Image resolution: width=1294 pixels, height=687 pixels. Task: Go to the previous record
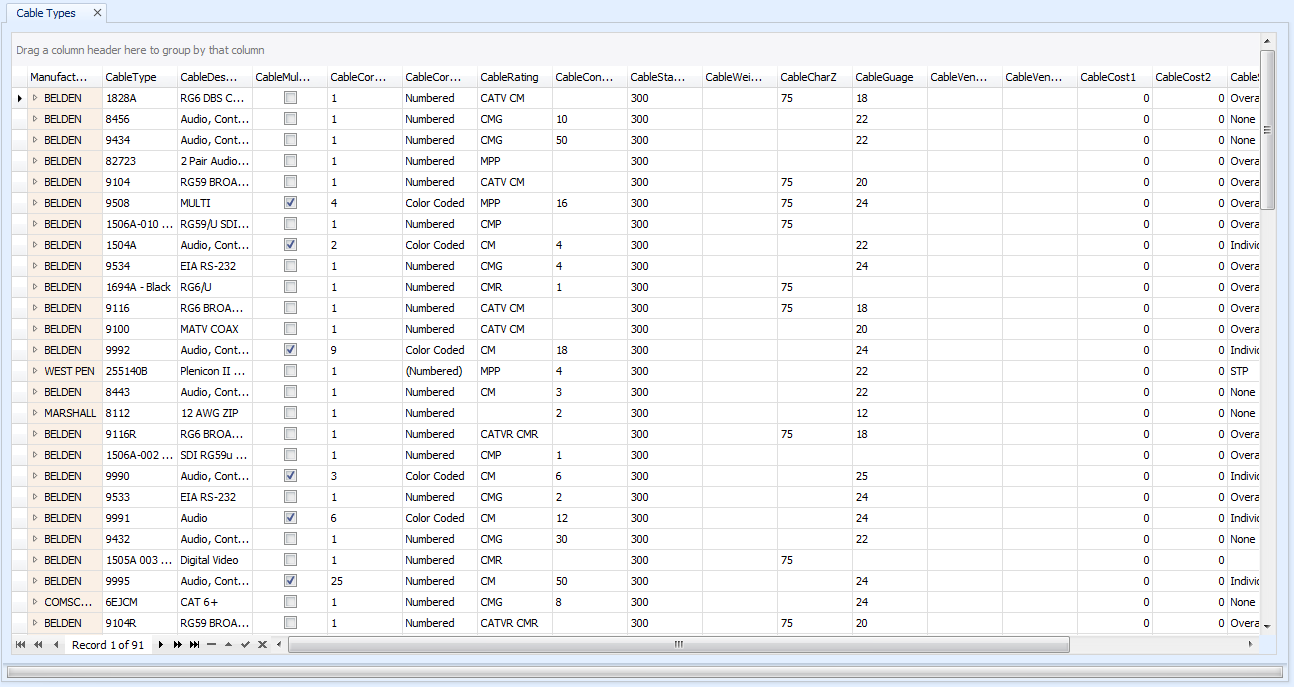[x=56, y=645]
